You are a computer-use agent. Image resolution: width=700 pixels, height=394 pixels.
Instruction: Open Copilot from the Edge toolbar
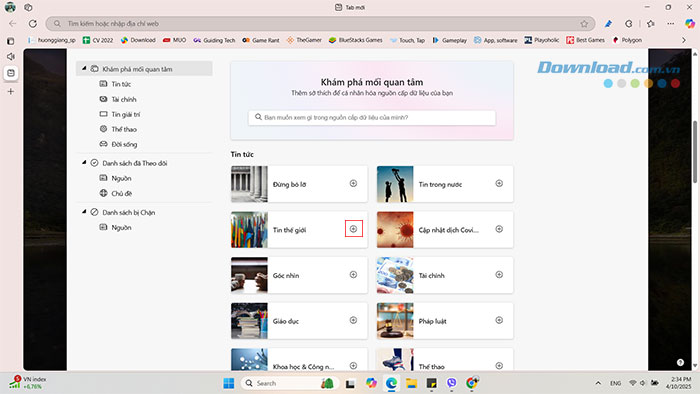690,24
